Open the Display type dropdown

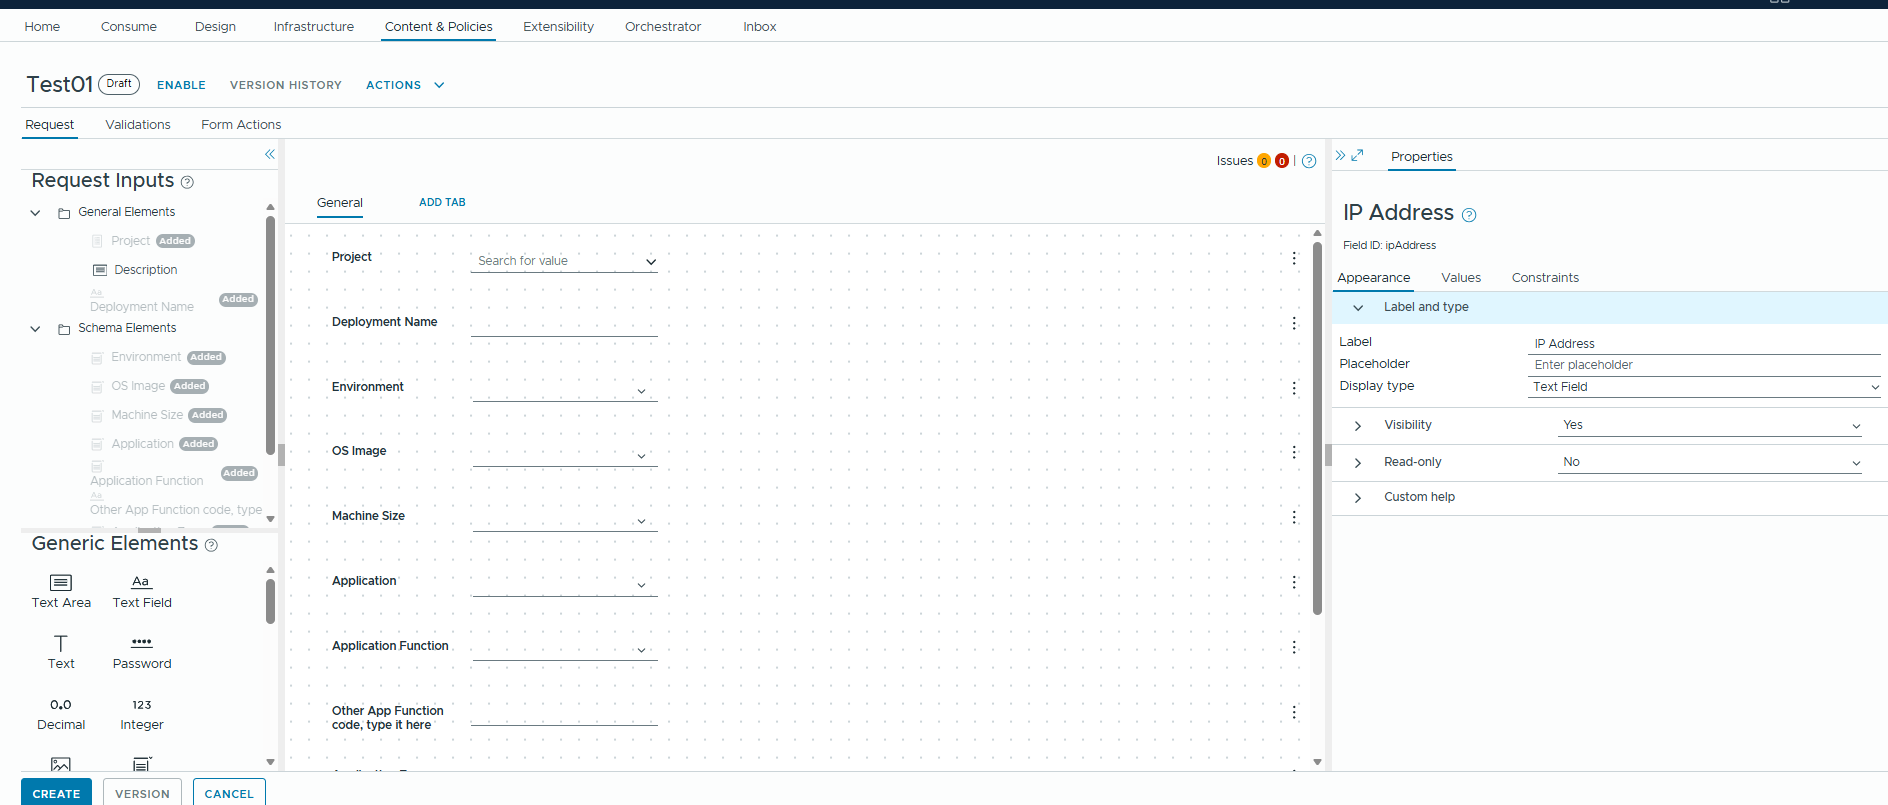click(x=1704, y=387)
